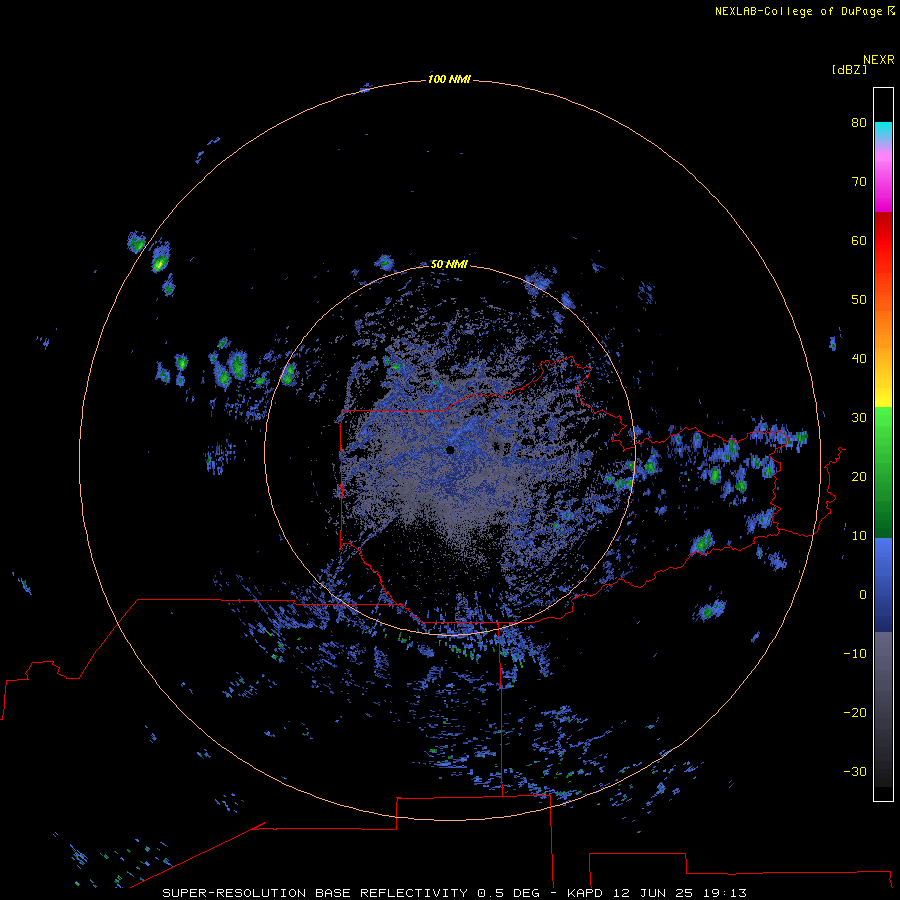Click the black radar site dot at center
The image size is (900, 900).
(451, 450)
